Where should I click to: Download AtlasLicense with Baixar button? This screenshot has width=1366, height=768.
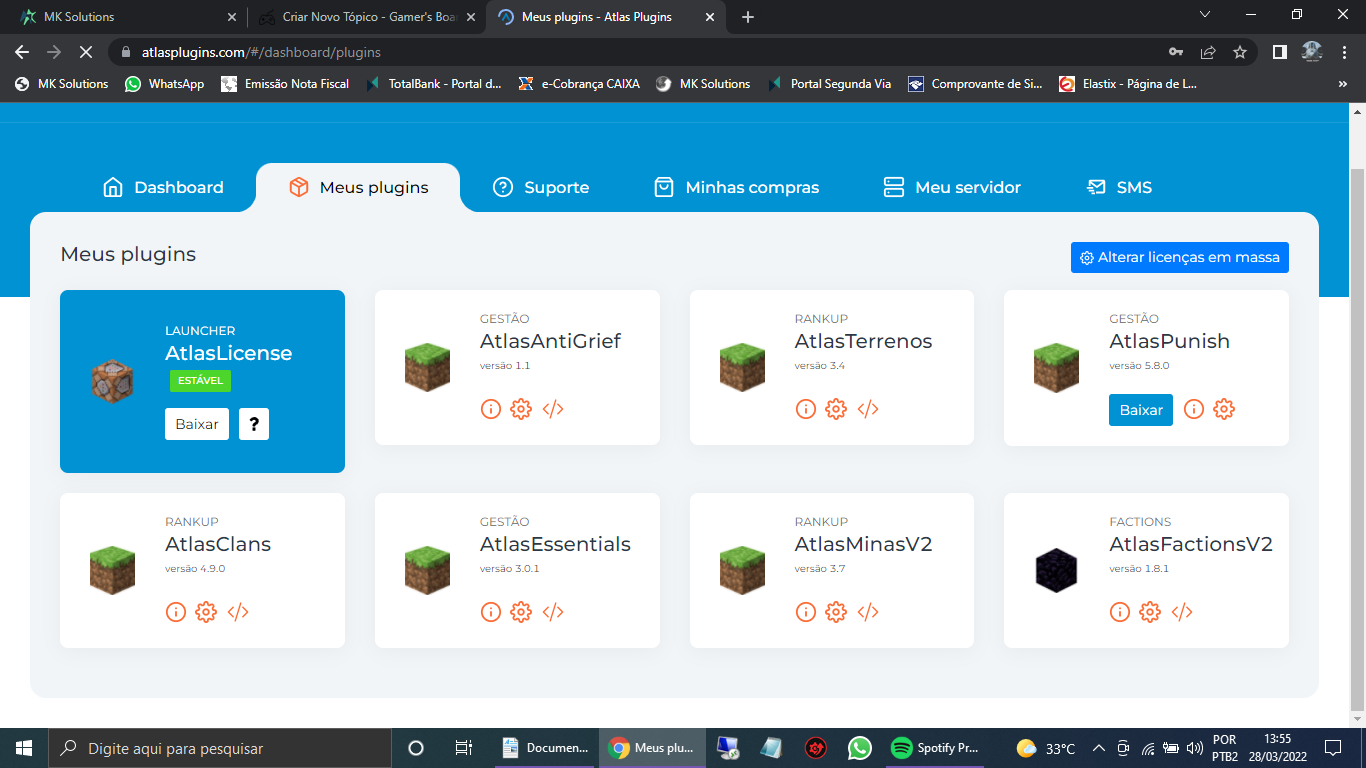coord(197,424)
